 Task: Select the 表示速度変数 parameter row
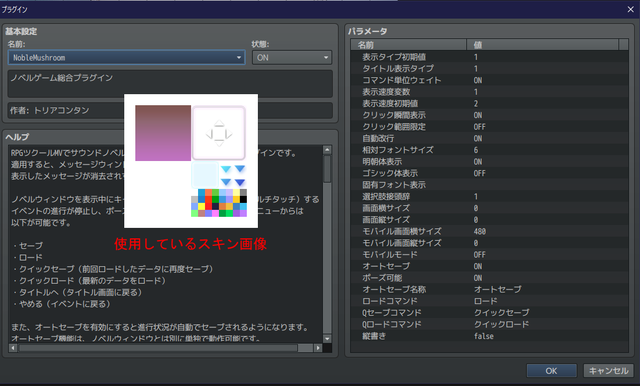pyautogui.click(x=489, y=92)
